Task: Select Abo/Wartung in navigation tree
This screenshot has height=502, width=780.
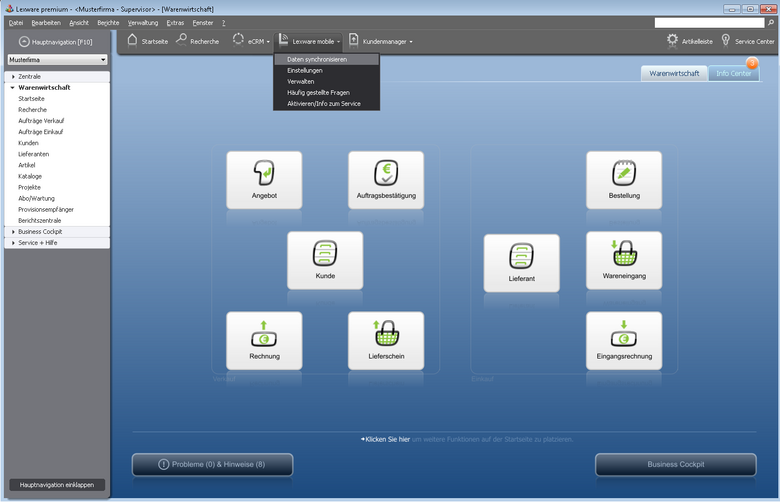Action: [x=36, y=199]
